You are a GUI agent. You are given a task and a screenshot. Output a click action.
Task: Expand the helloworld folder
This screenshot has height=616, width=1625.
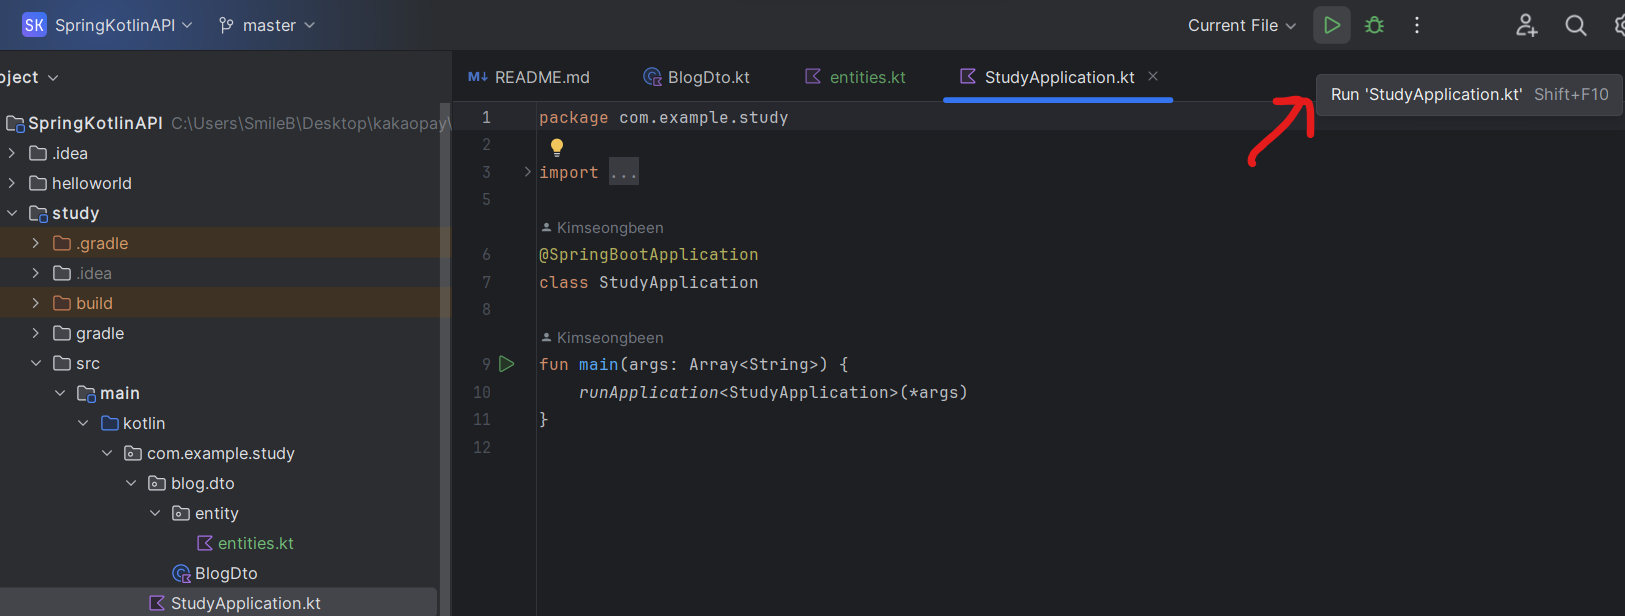pos(12,183)
